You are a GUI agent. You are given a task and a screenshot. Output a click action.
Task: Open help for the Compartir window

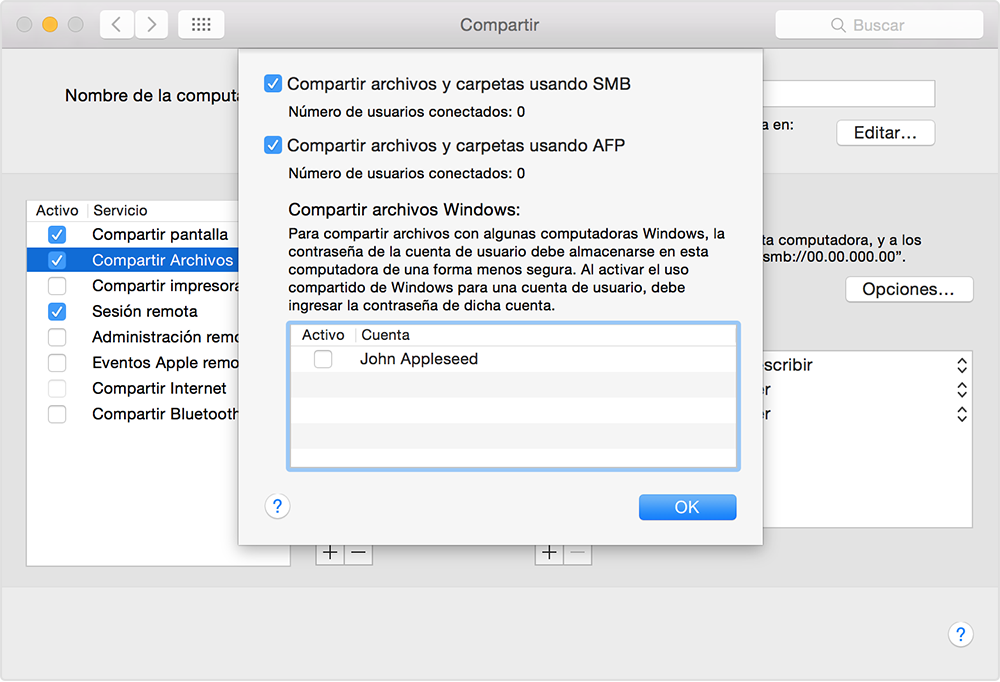pos(960,634)
